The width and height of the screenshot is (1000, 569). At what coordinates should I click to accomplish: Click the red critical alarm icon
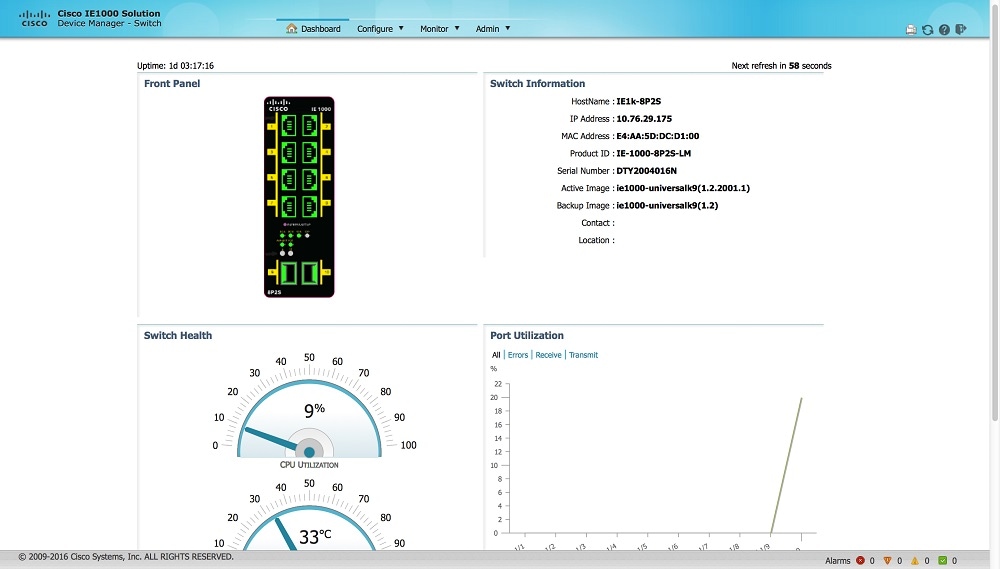[860, 561]
